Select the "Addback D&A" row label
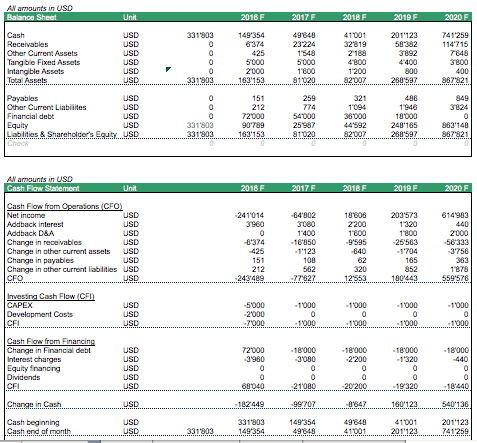477x443 pixels. pos(30,233)
